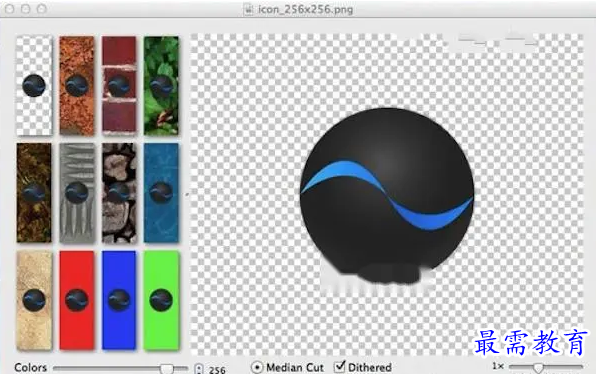Maximize the window with the third title bar button
Screen dimensions: 596x374
[x=42, y=9]
